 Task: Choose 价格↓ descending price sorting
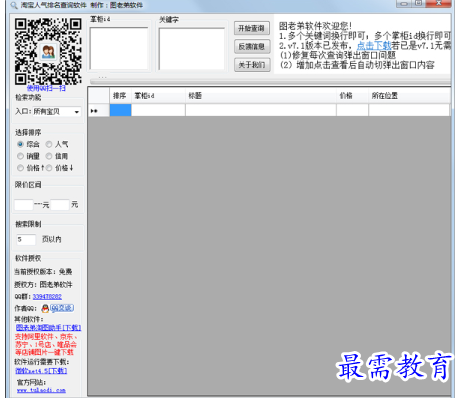[49, 168]
